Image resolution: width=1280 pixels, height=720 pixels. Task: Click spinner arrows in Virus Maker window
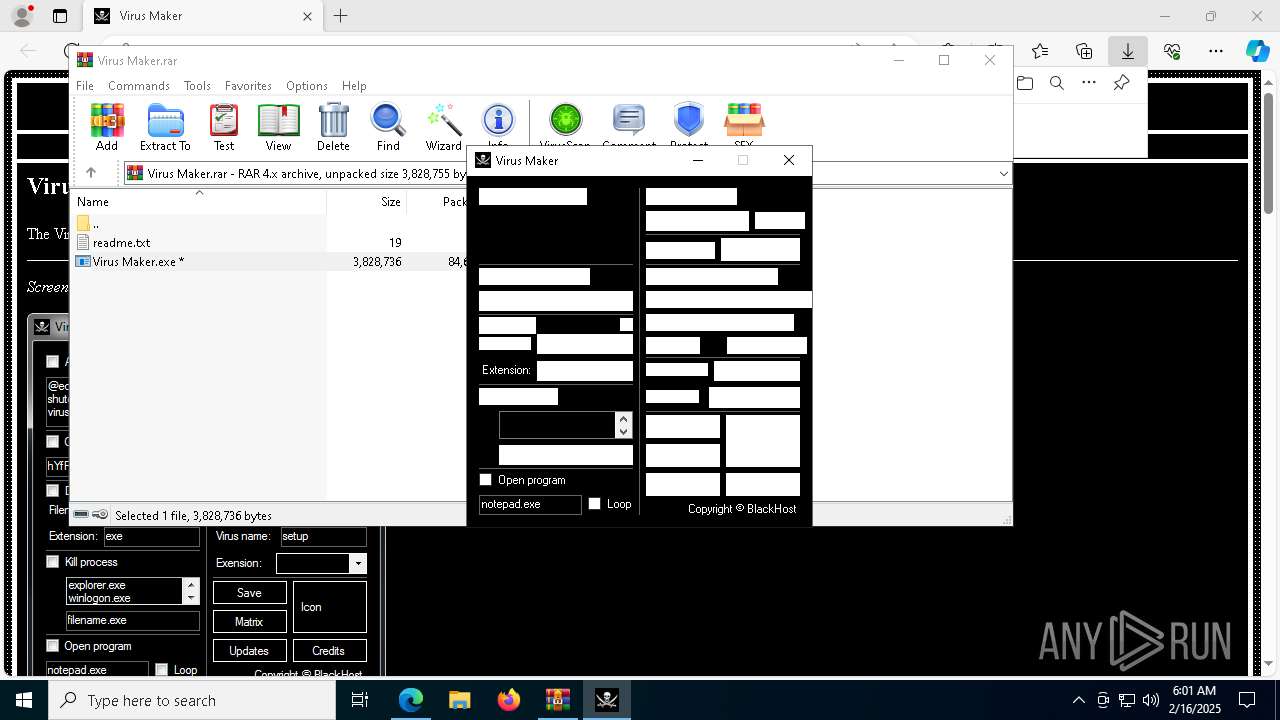pyautogui.click(x=624, y=425)
